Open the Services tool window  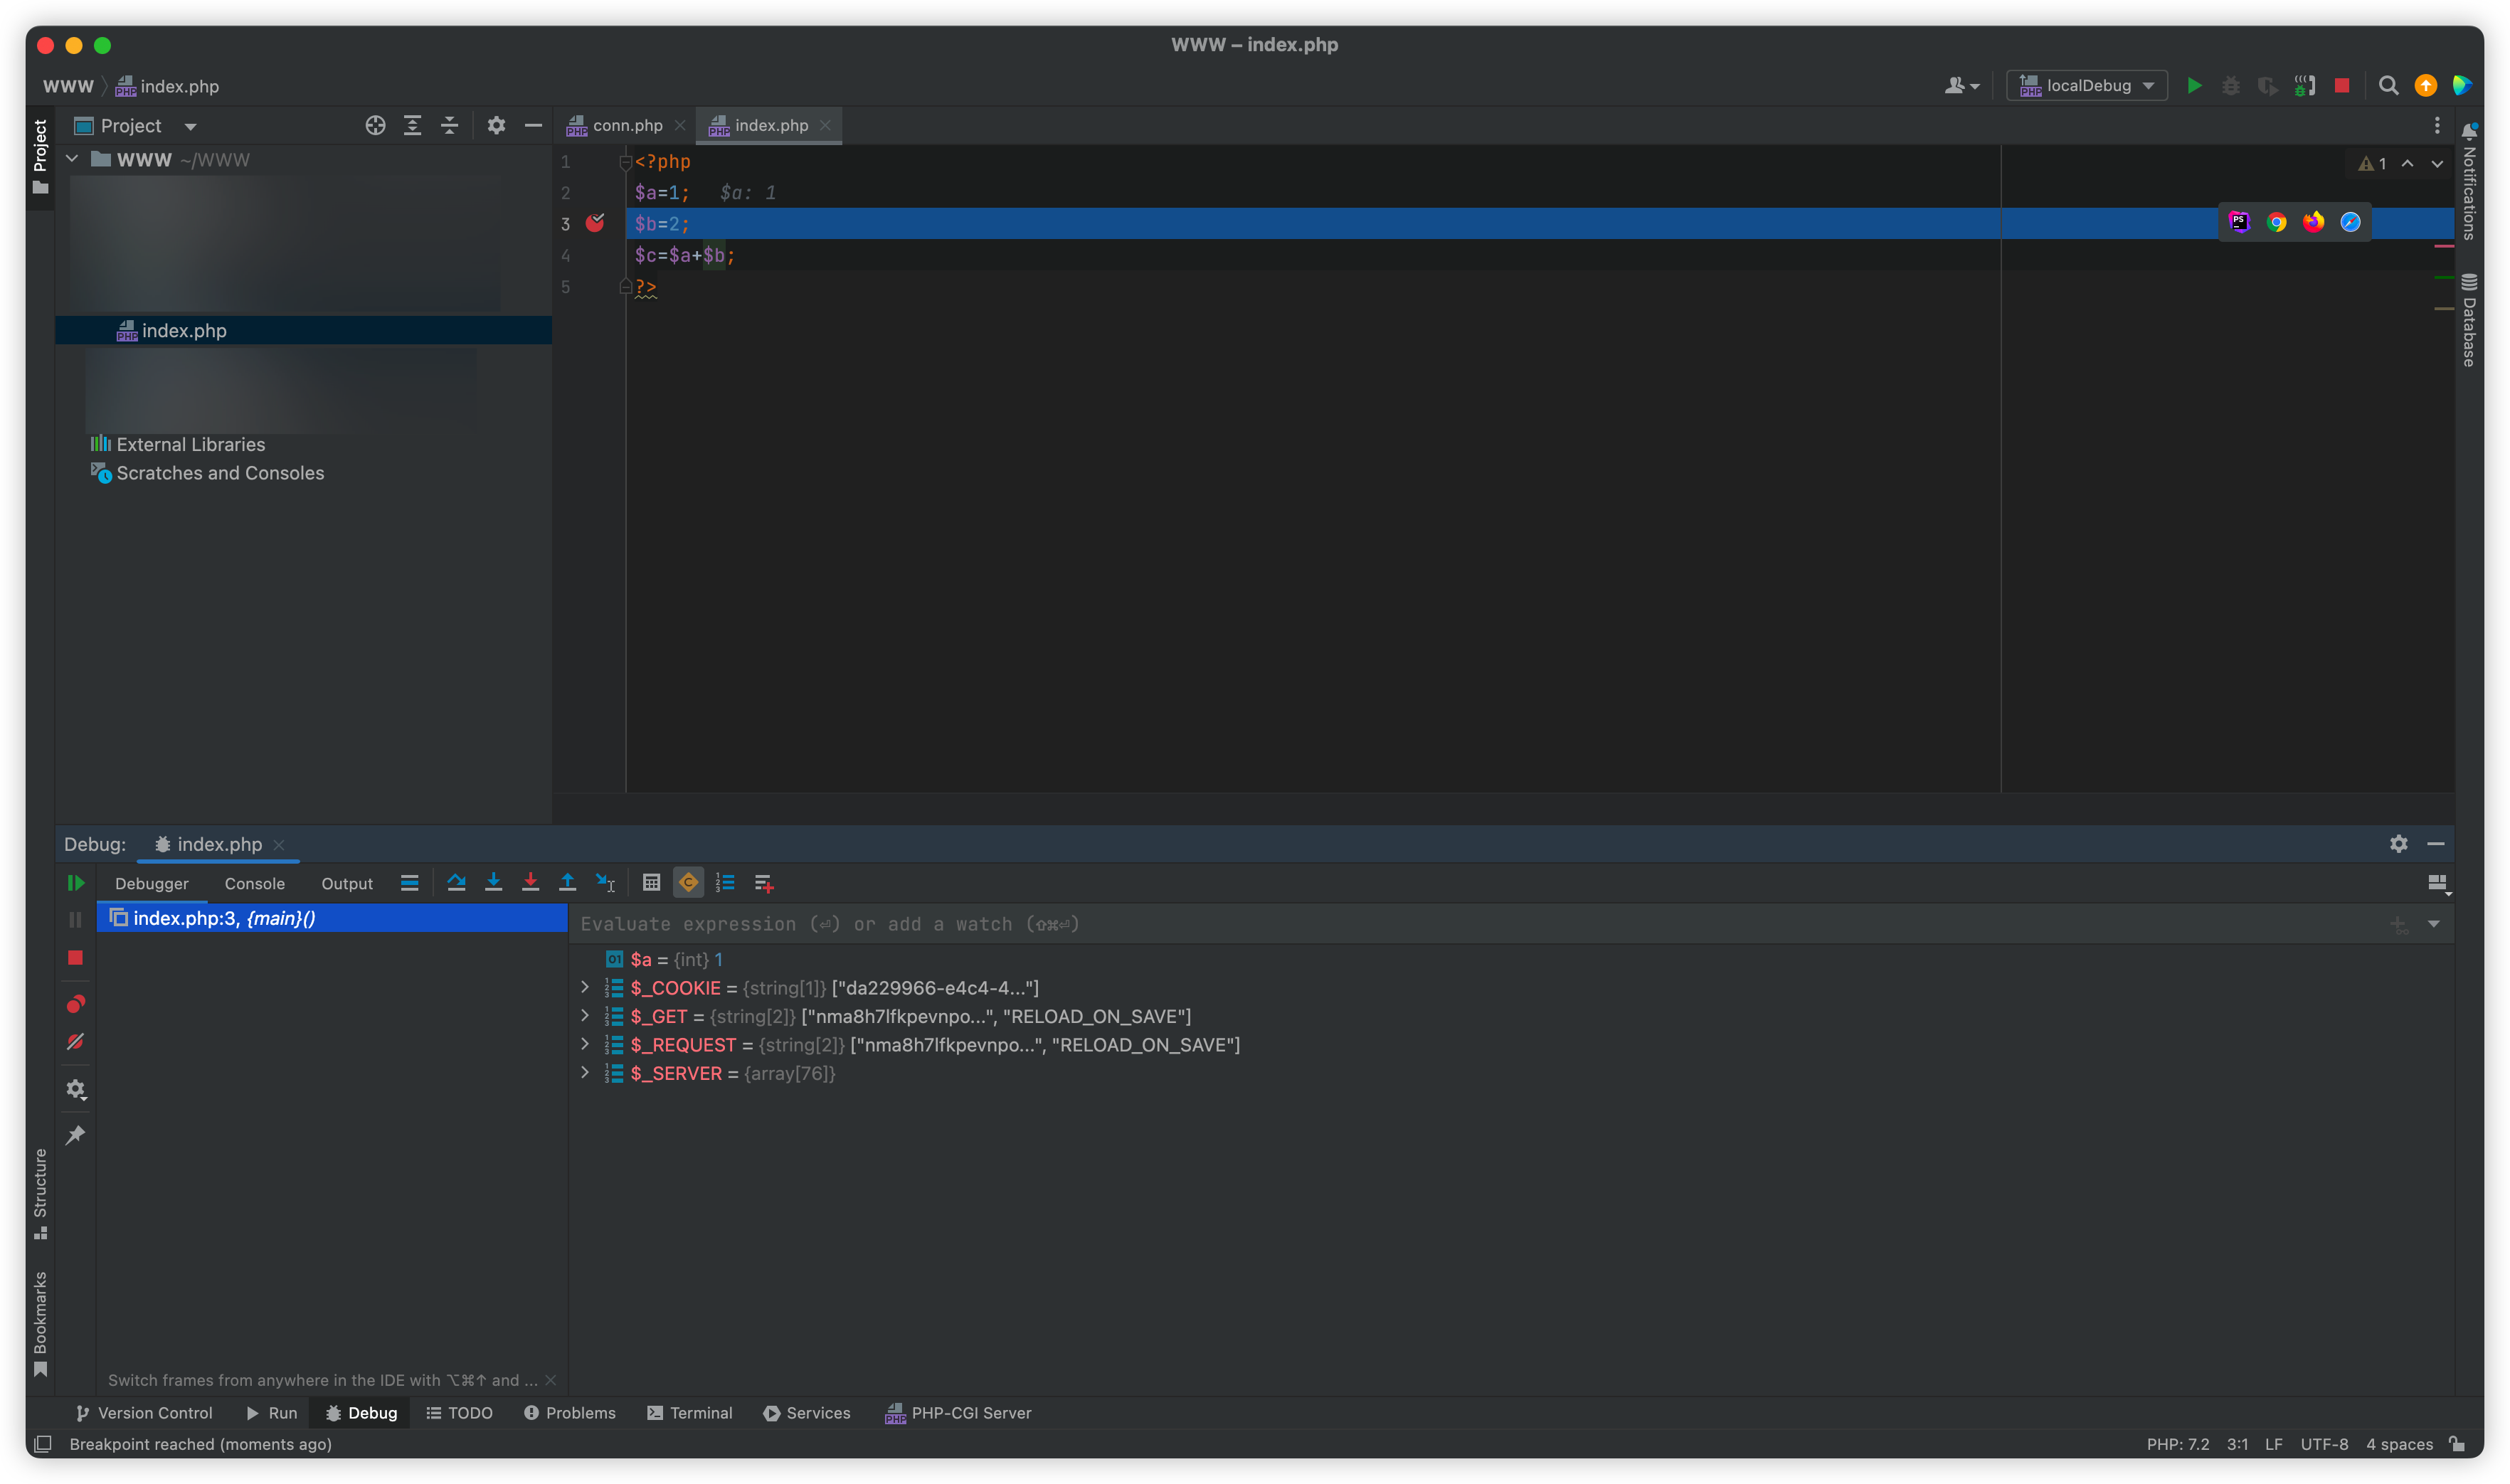click(x=807, y=1412)
